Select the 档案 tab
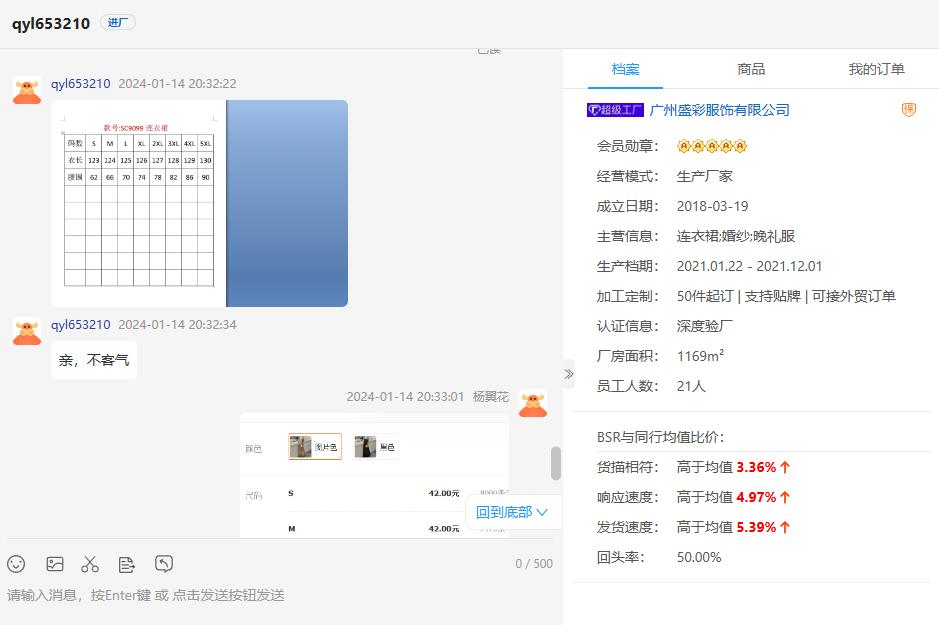This screenshot has height=625, width=939. click(x=626, y=69)
